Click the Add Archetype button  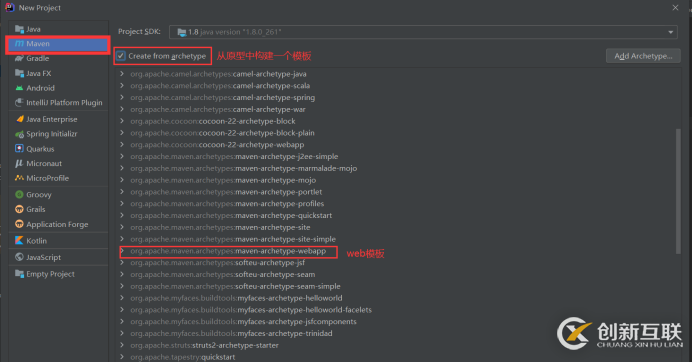643,56
